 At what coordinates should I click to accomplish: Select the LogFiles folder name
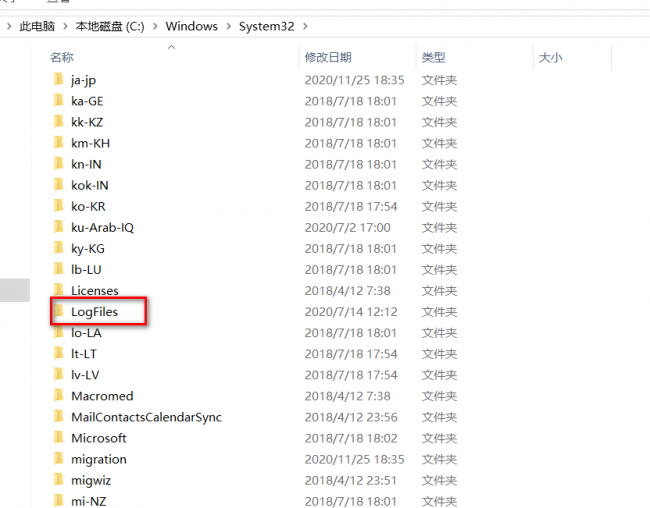(x=95, y=312)
